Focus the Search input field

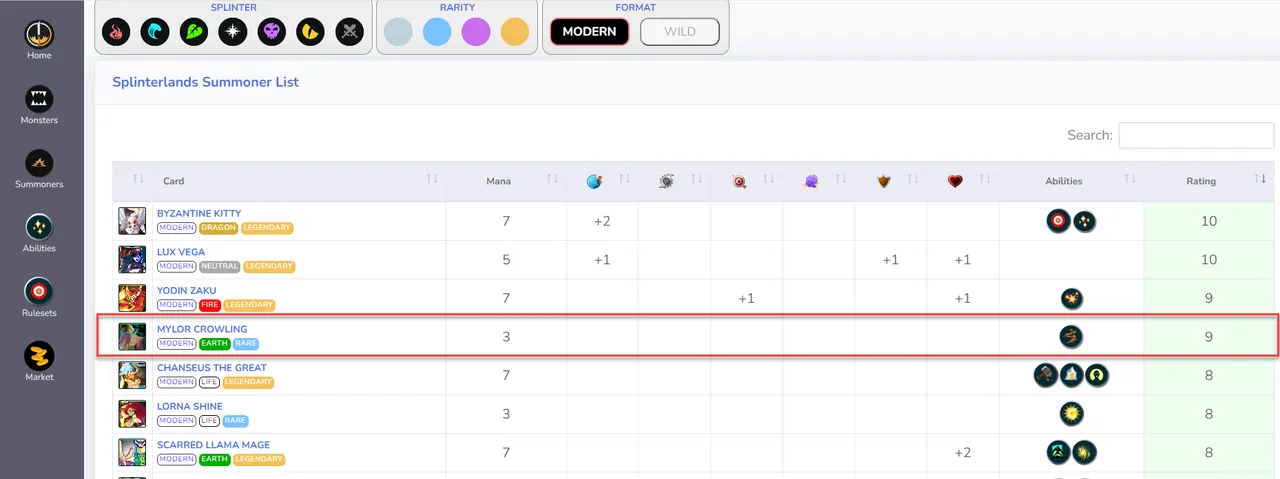(x=1196, y=135)
